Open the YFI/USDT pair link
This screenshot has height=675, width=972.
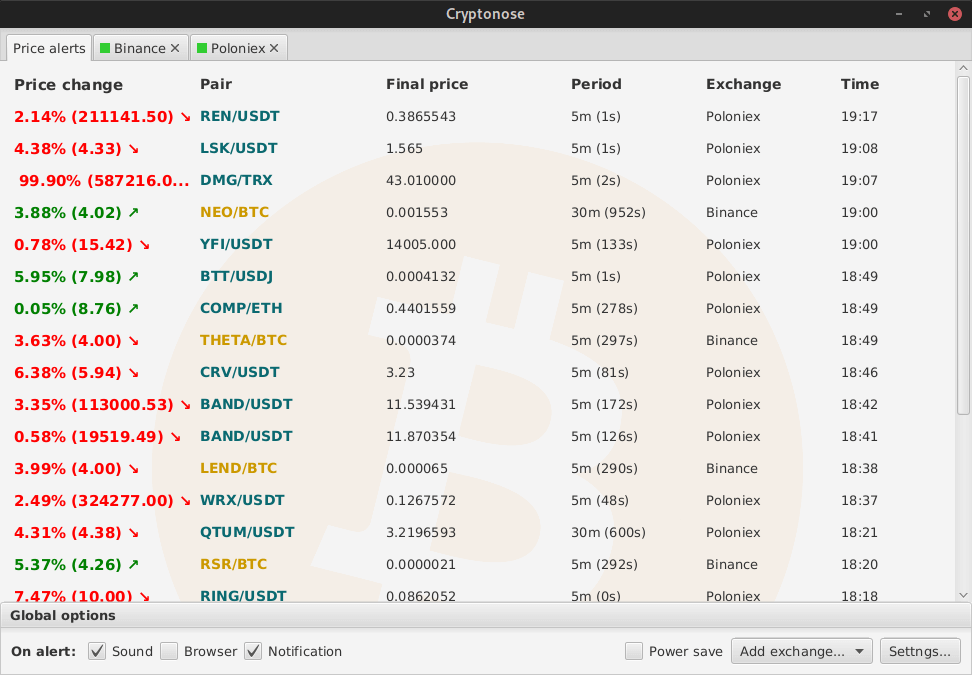(x=236, y=244)
